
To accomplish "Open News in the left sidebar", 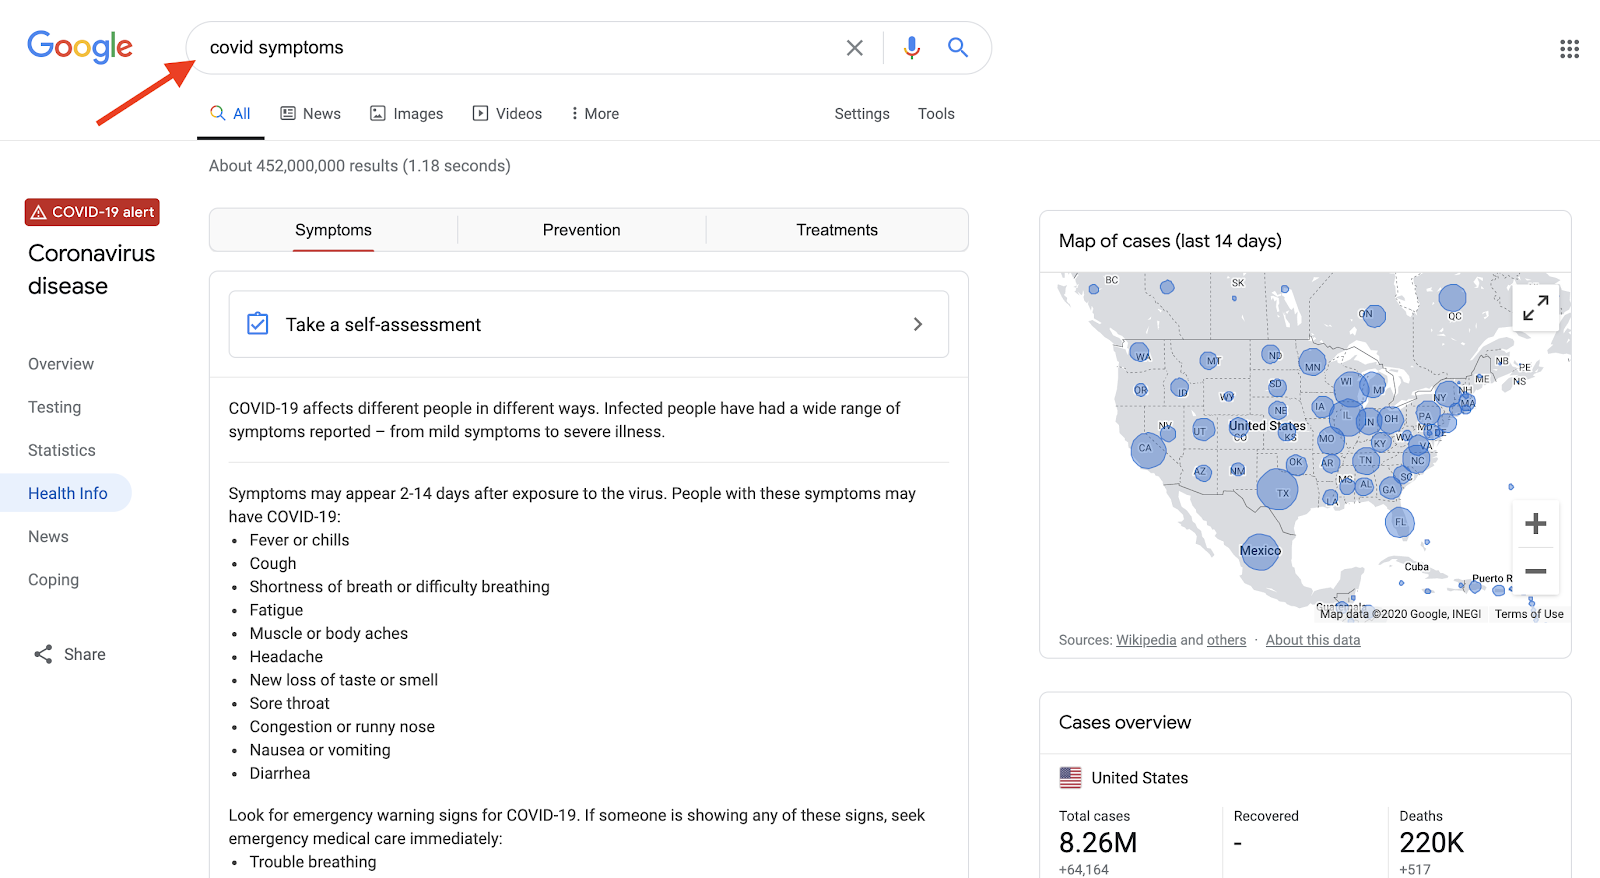I will (48, 536).
